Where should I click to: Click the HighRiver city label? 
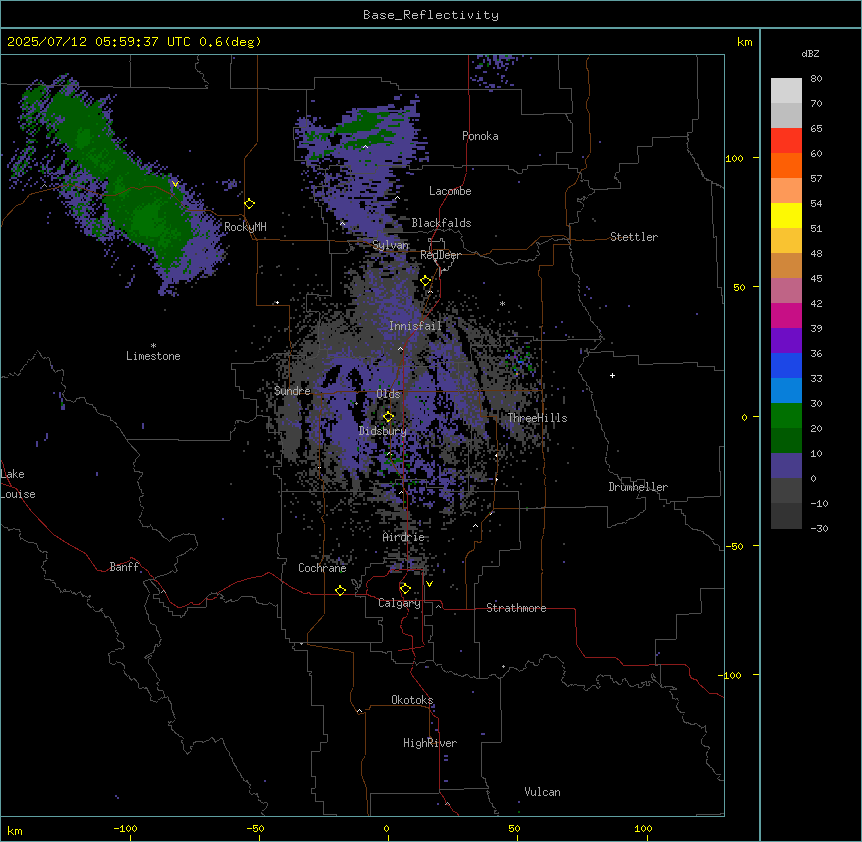(x=430, y=743)
